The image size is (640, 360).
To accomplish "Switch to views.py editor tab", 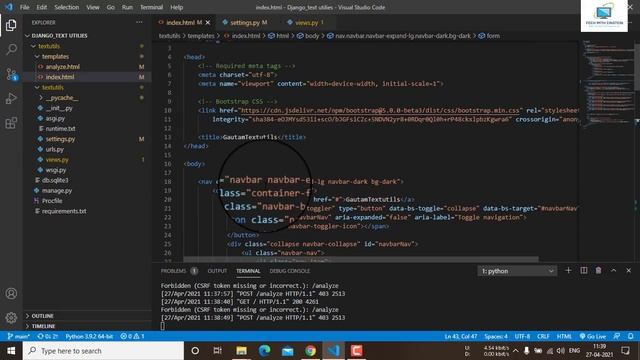I will (x=306, y=22).
